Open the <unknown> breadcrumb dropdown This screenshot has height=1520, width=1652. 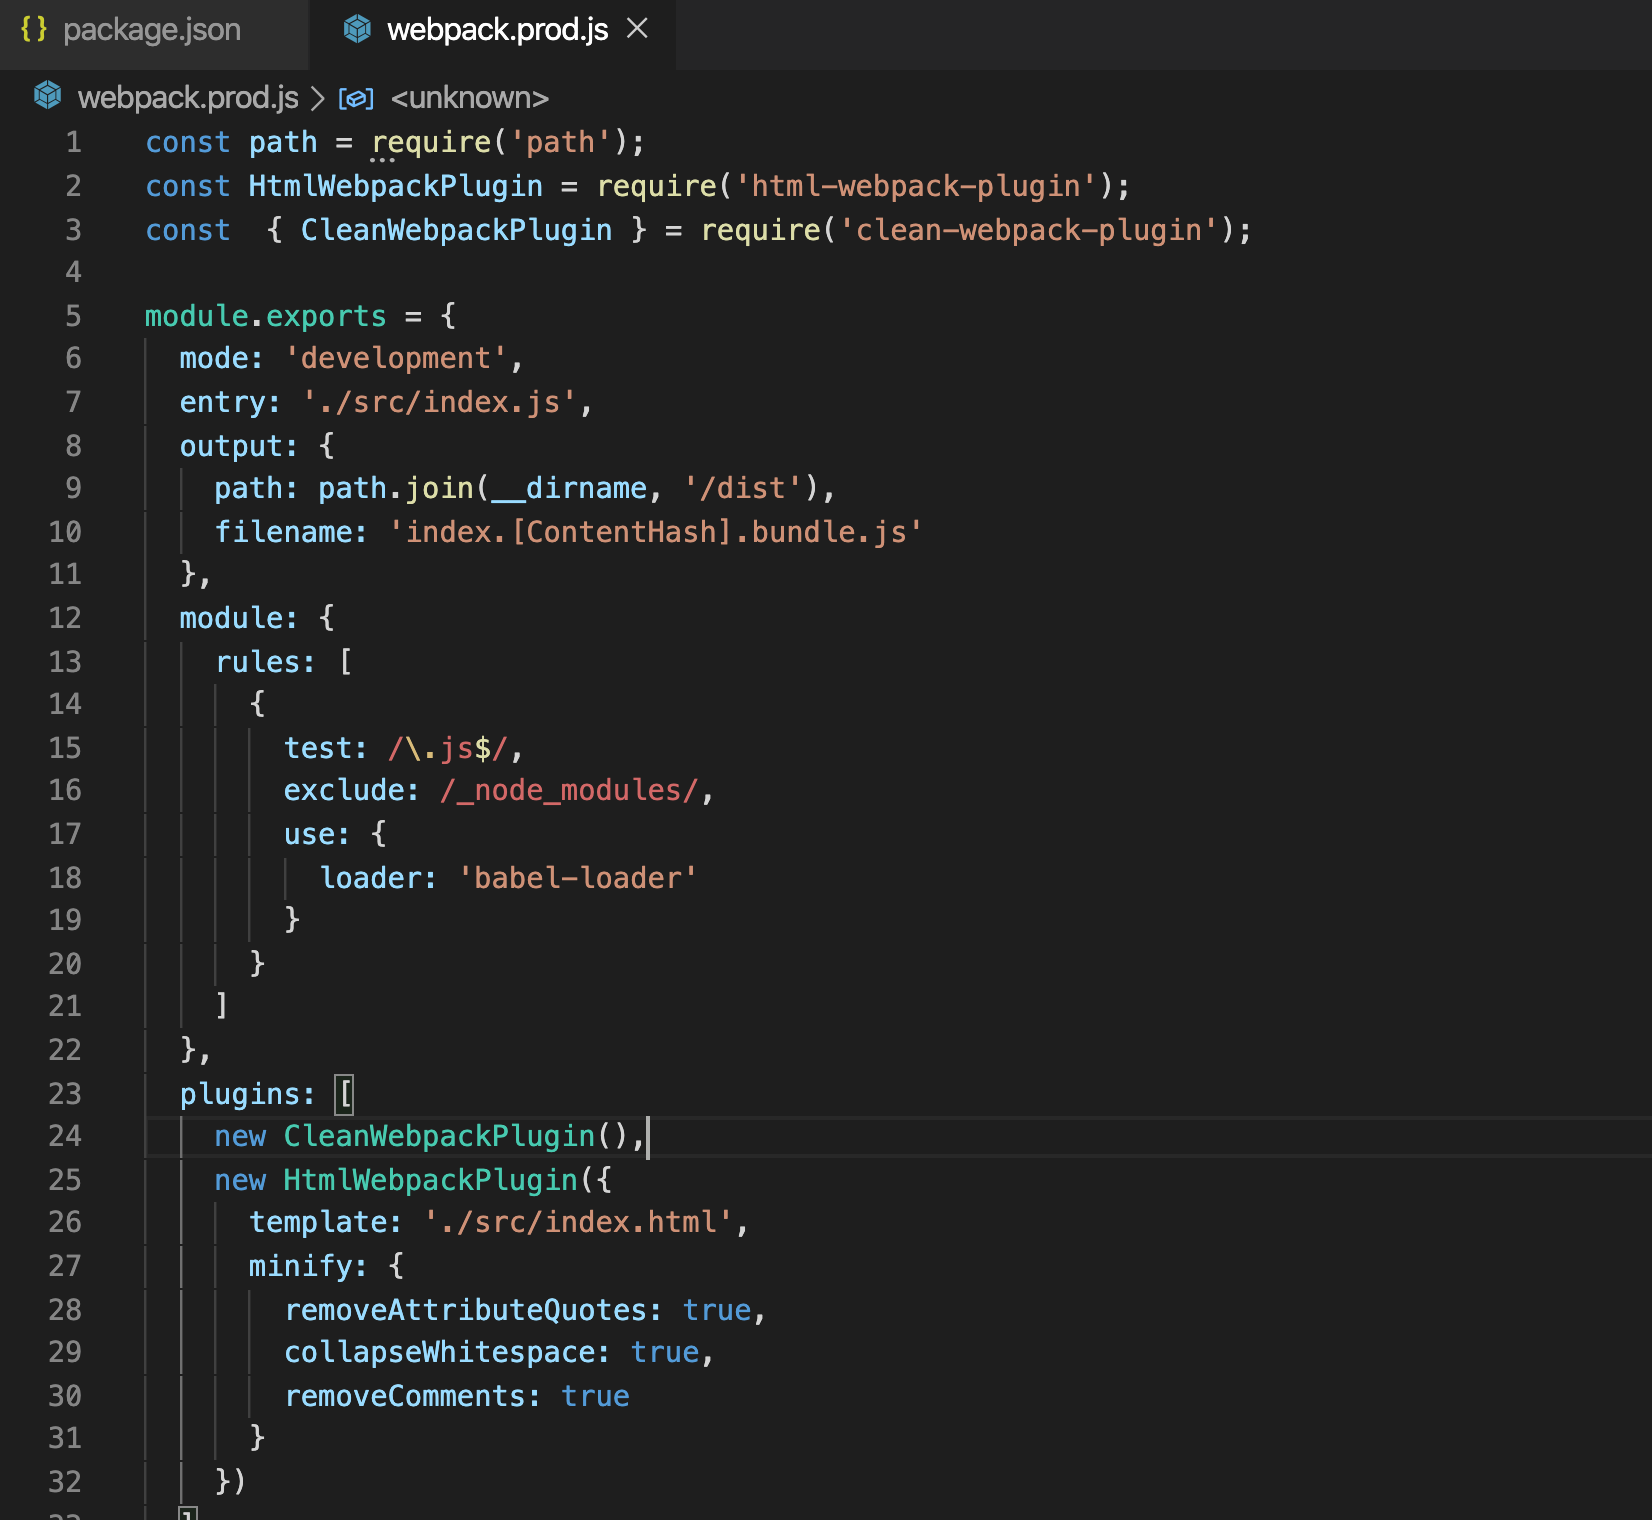pos(468,97)
